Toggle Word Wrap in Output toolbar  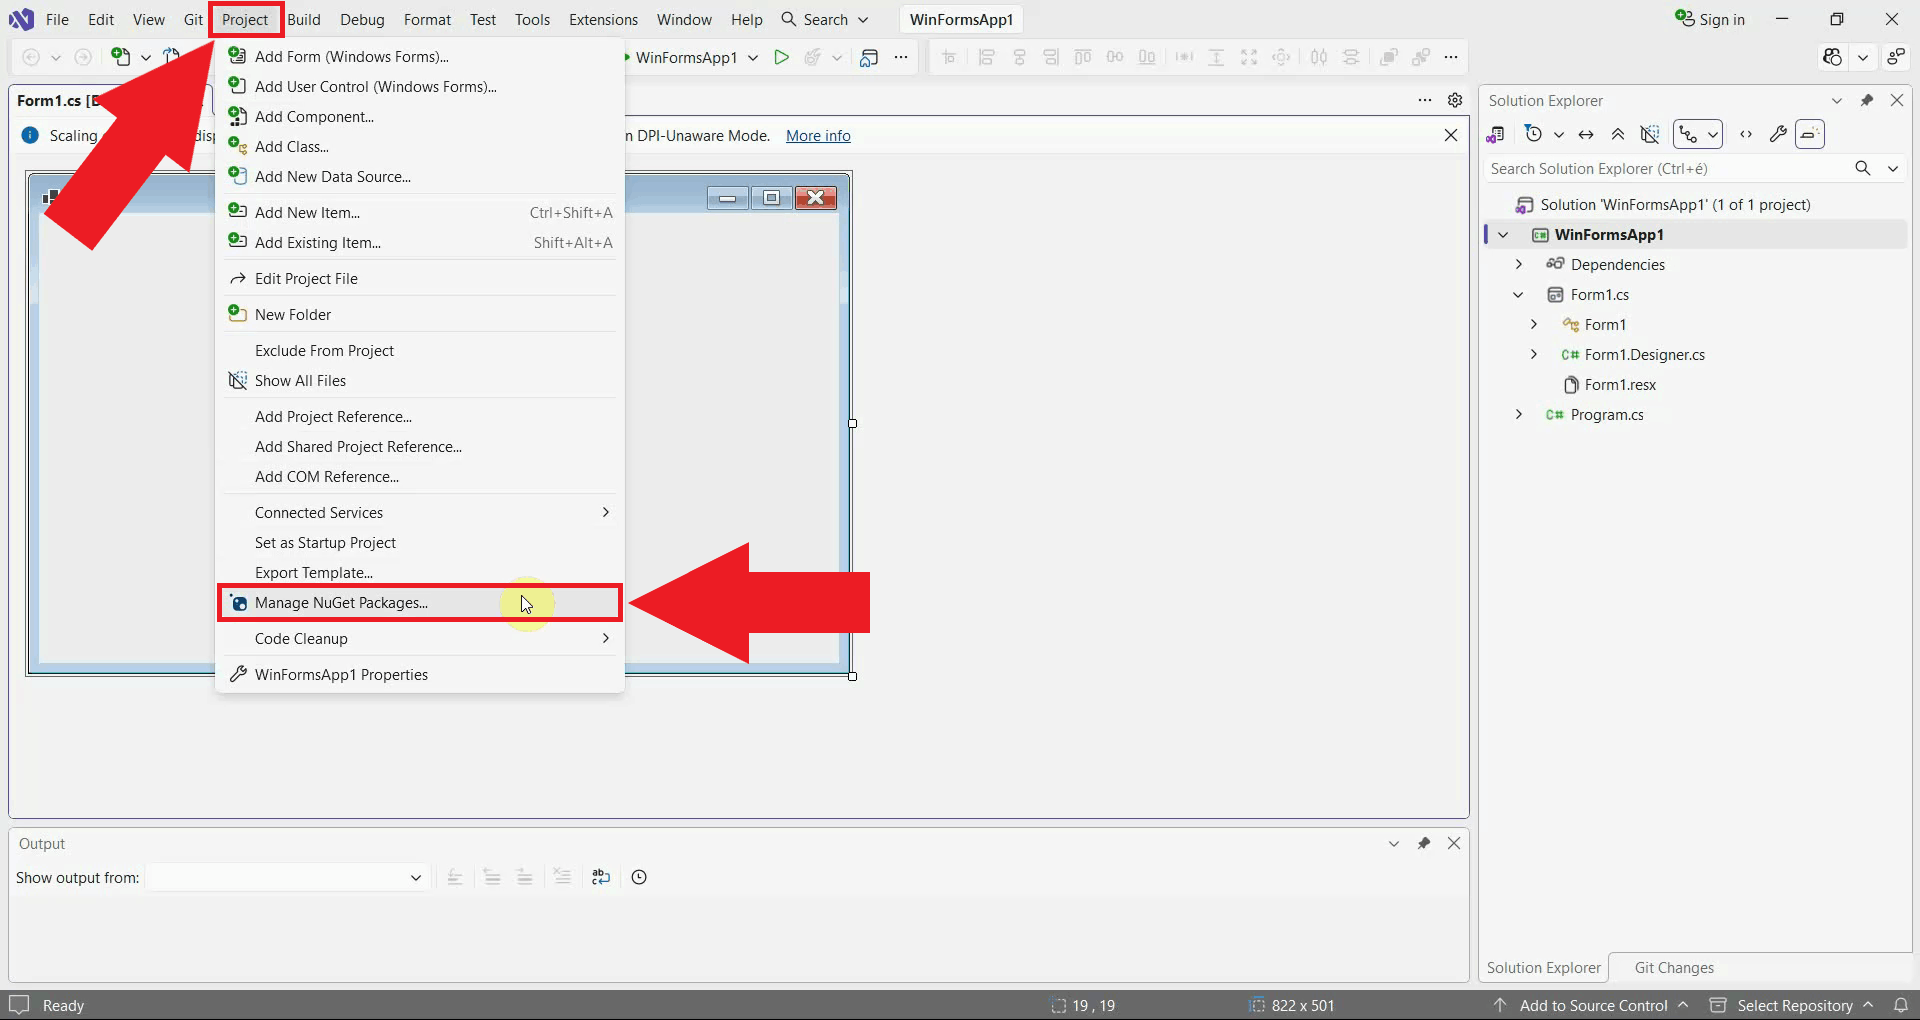tap(600, 877)
